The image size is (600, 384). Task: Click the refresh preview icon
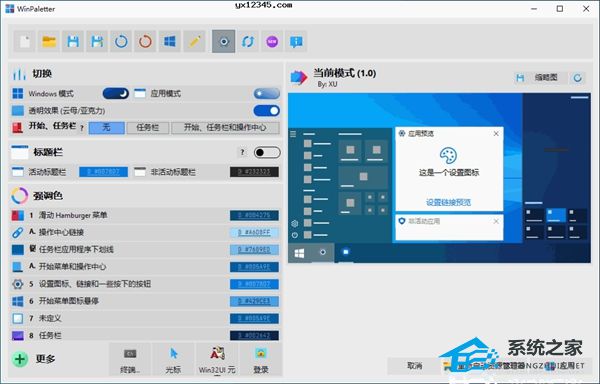(x=577, y=78)
